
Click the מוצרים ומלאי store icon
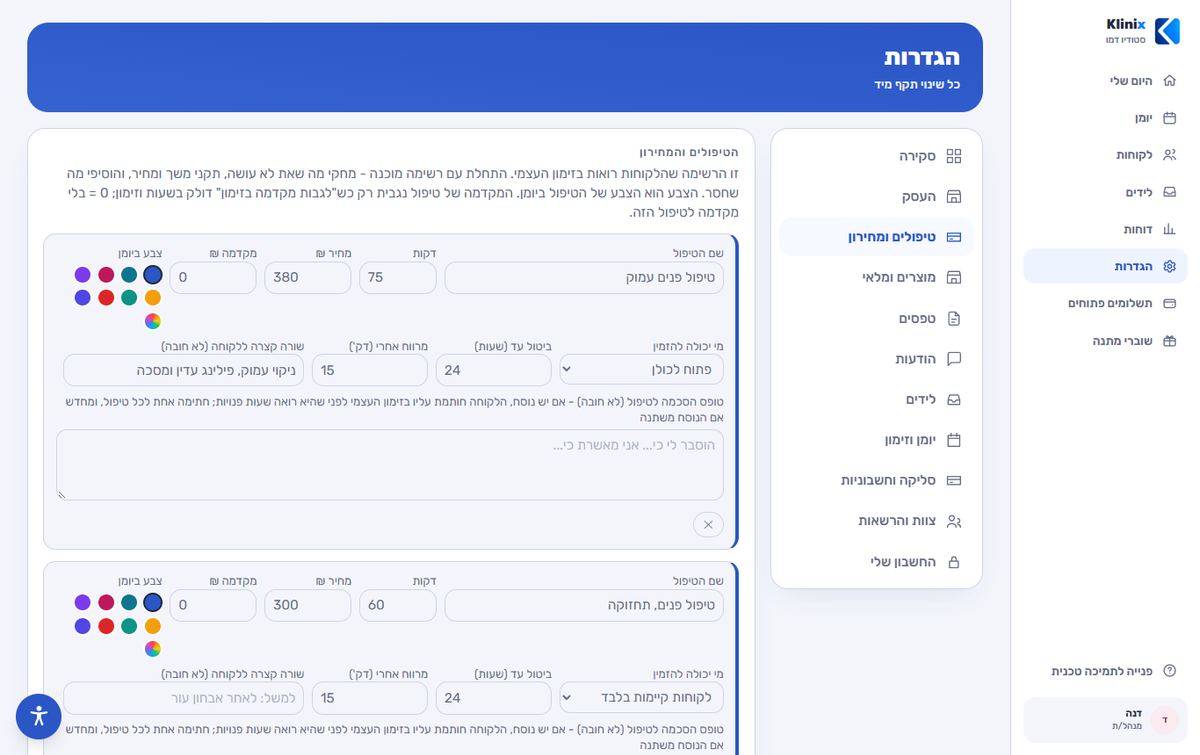(x=954, y=277)
